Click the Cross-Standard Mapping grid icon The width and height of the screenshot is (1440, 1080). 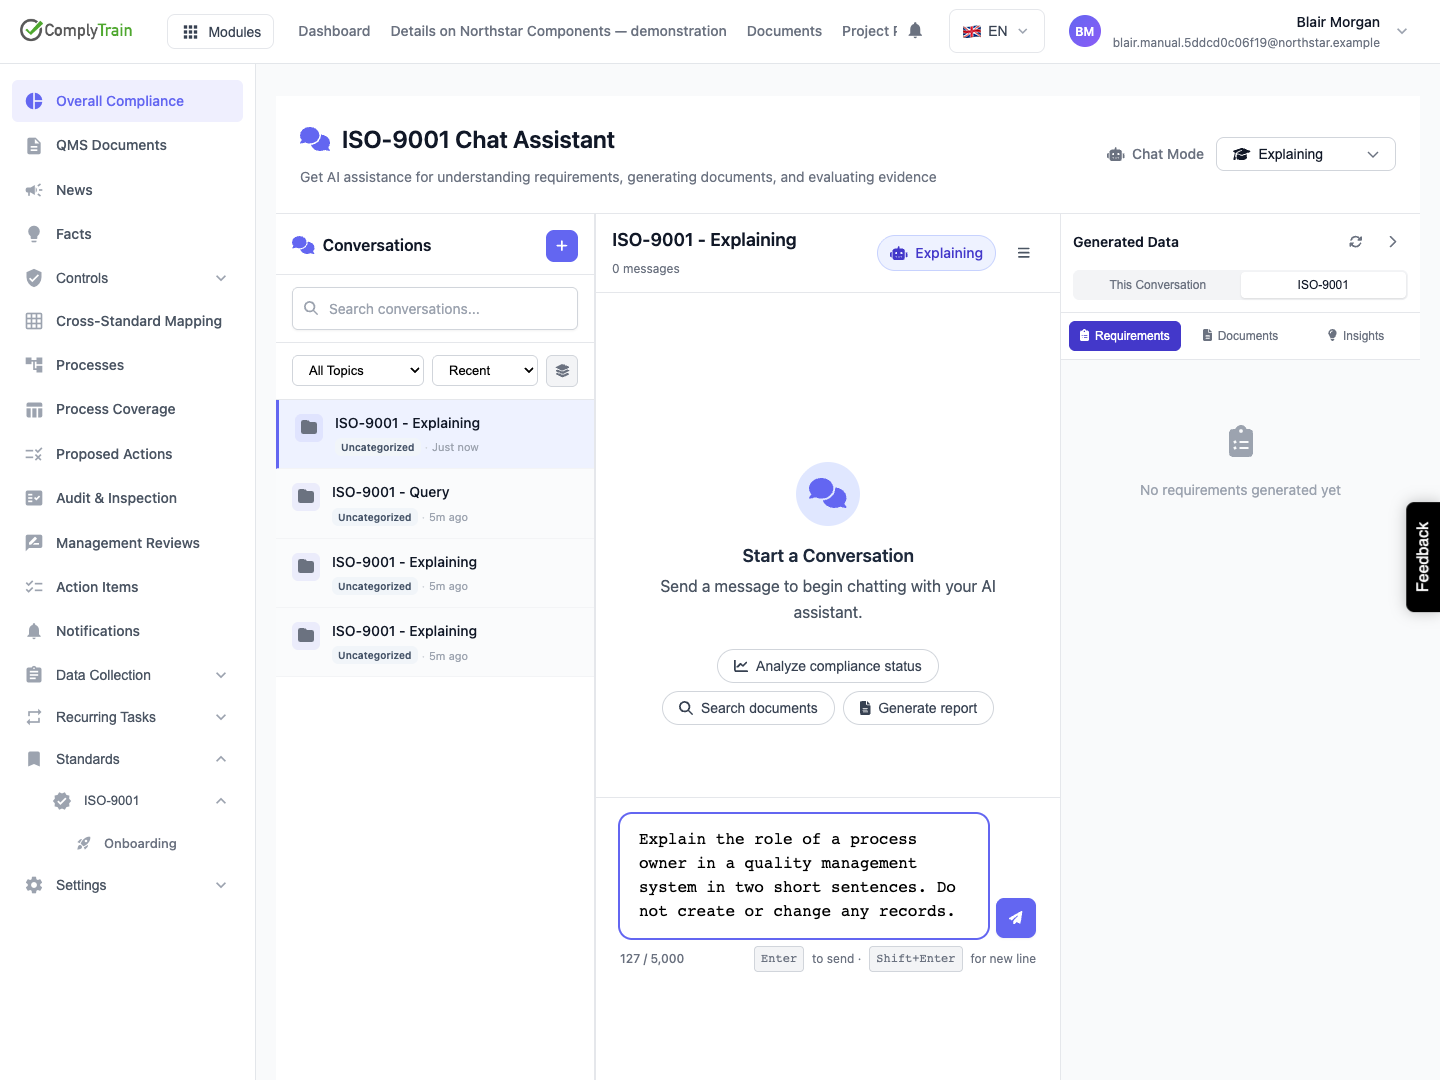(x=34, y=321)
